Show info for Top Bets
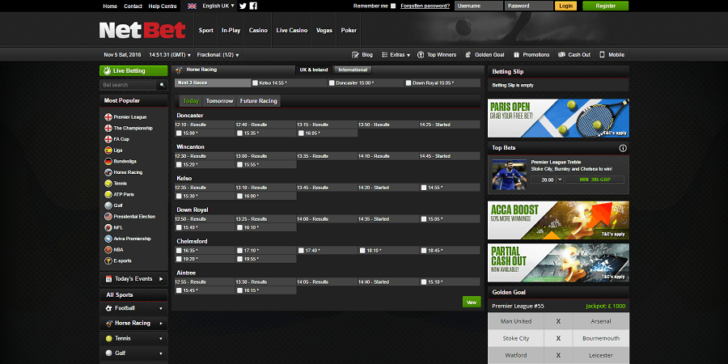Image resolution: width=728 pixels, height=364 pixels. (x=623, y=148)
